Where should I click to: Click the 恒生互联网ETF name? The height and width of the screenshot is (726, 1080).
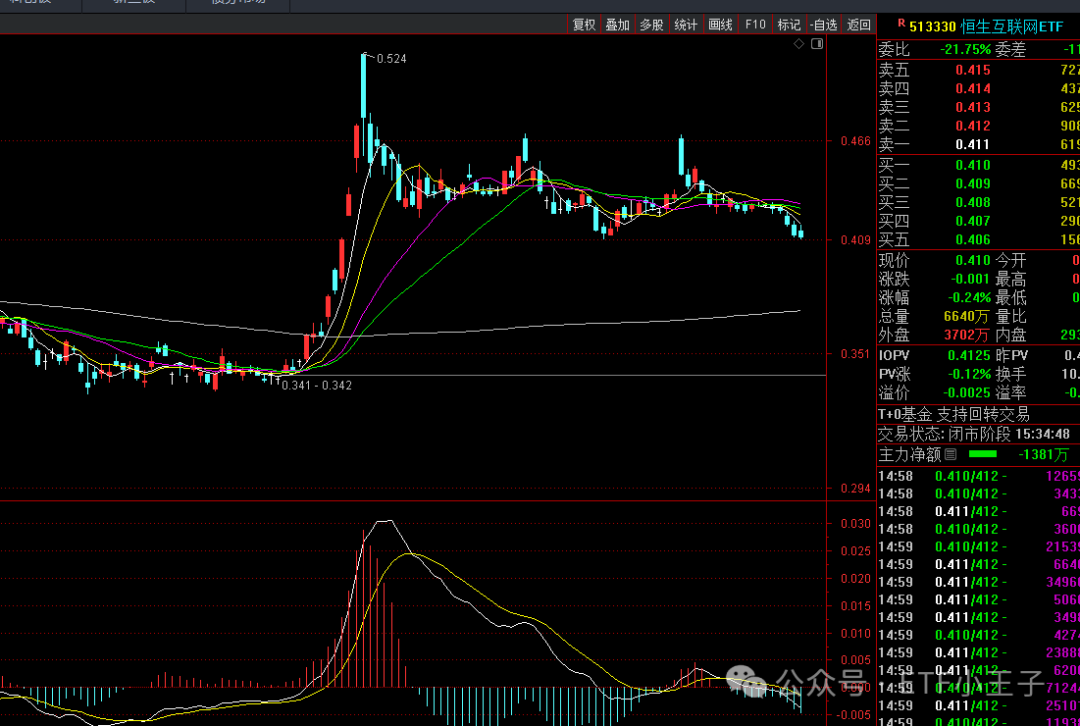1012,27
